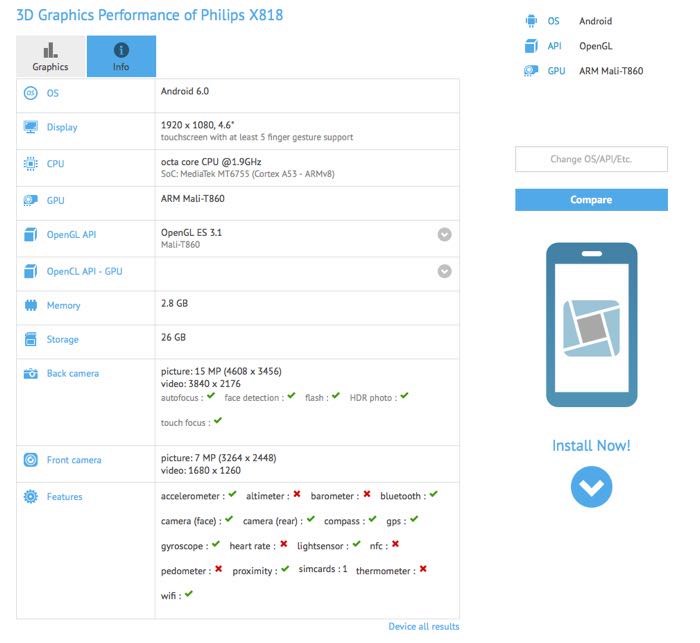Expand the OpenGL ES 3.1 row details

coord(444,234)
